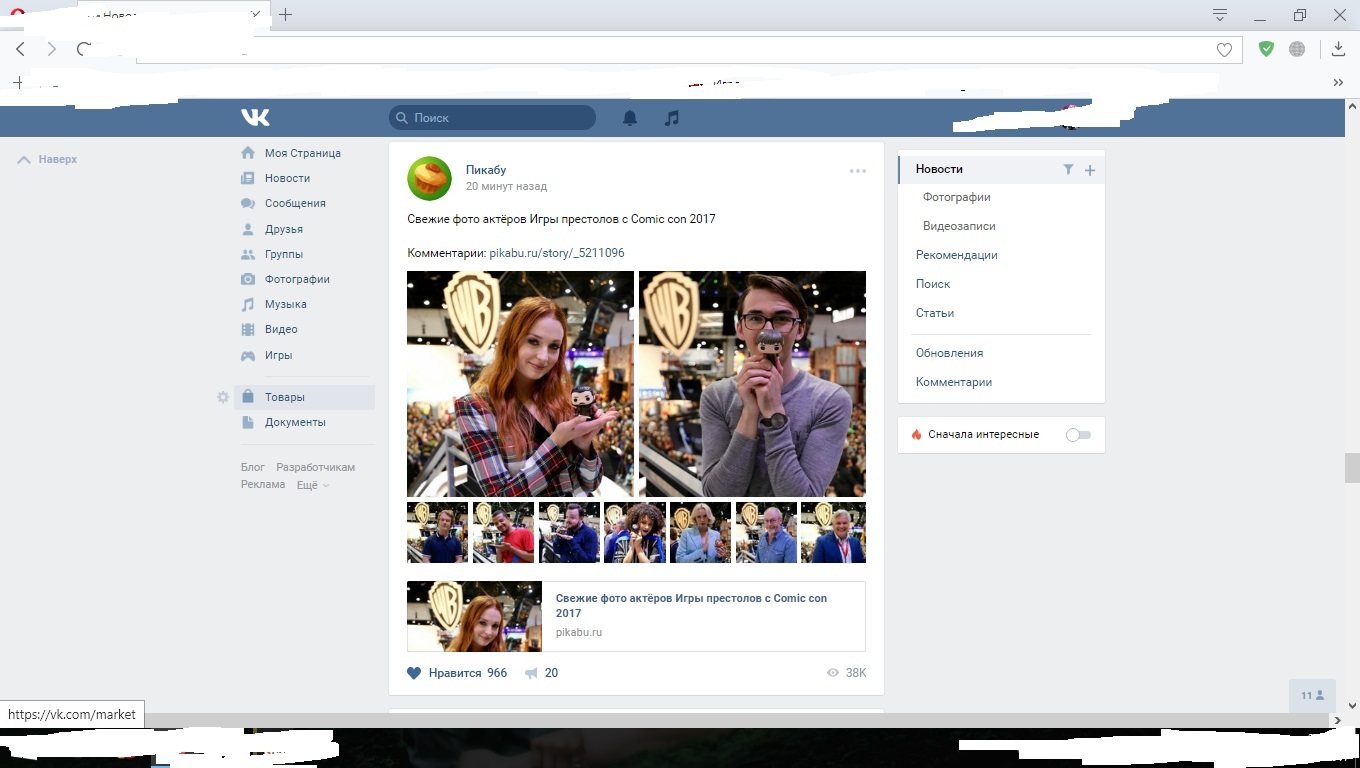Click Пикабу community avatar
Viewport: 1360px width, 768px height.
[429, 178]
